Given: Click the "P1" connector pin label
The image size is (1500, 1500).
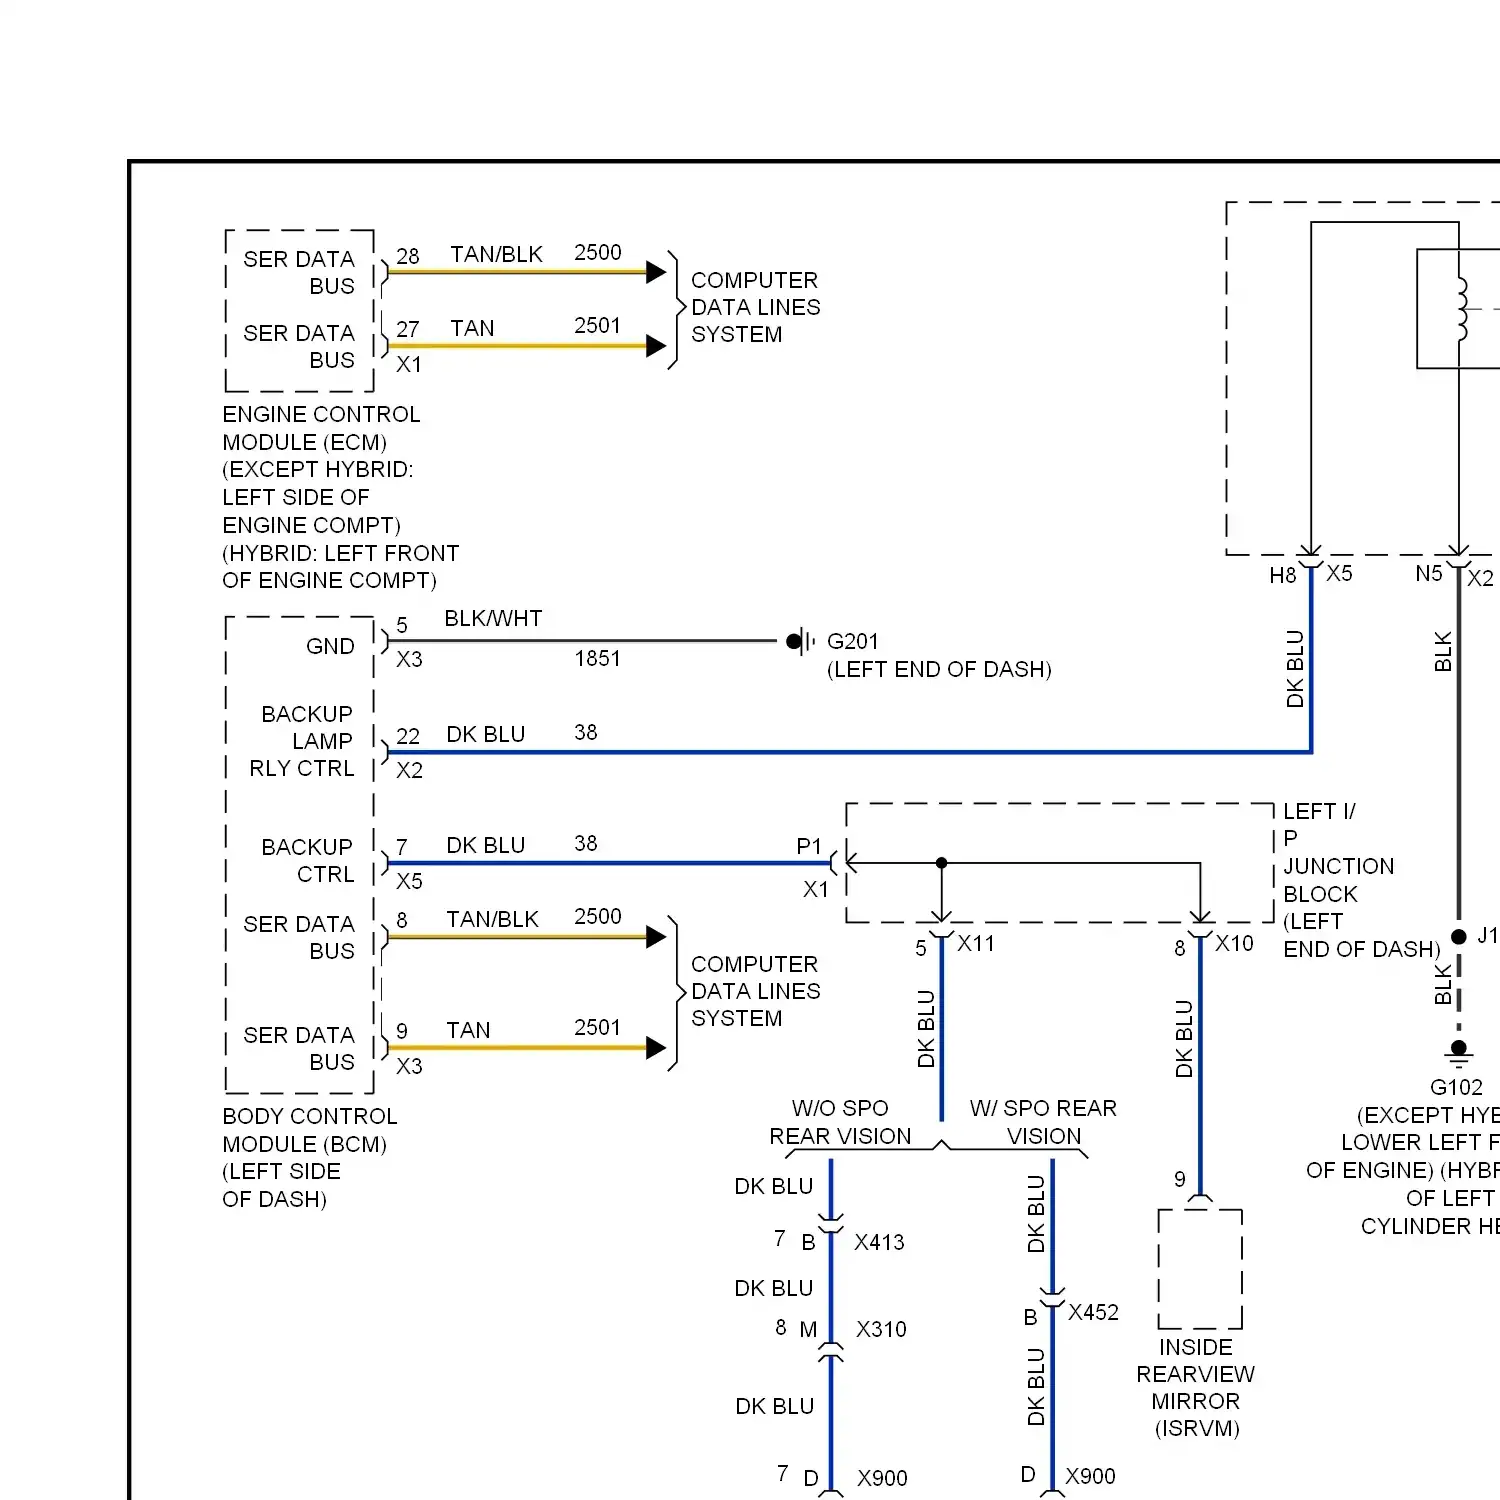Looking at the screenshot, I should tap(809, 846).
